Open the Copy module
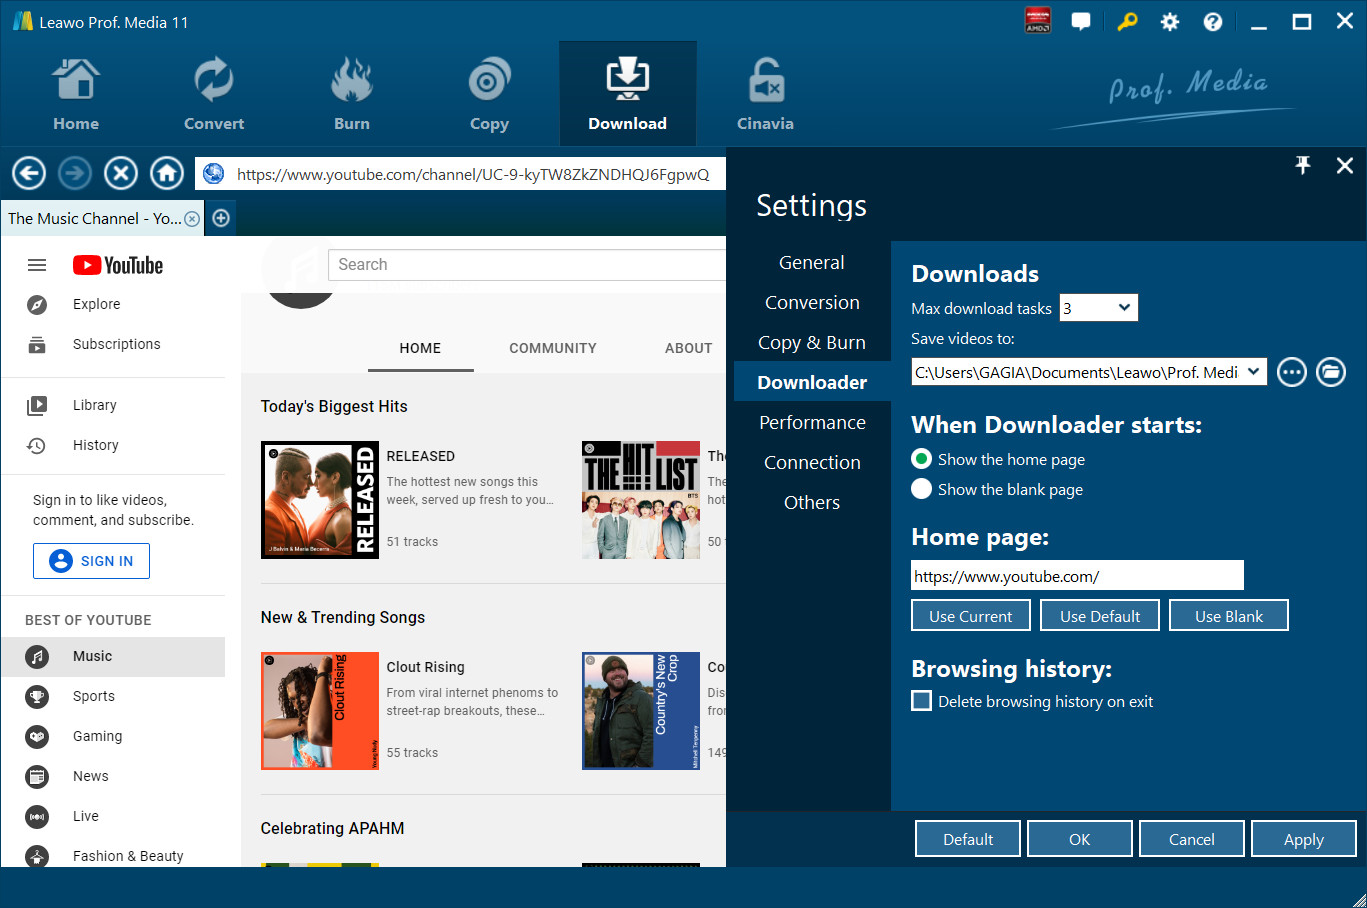 [x=489, y=94]
